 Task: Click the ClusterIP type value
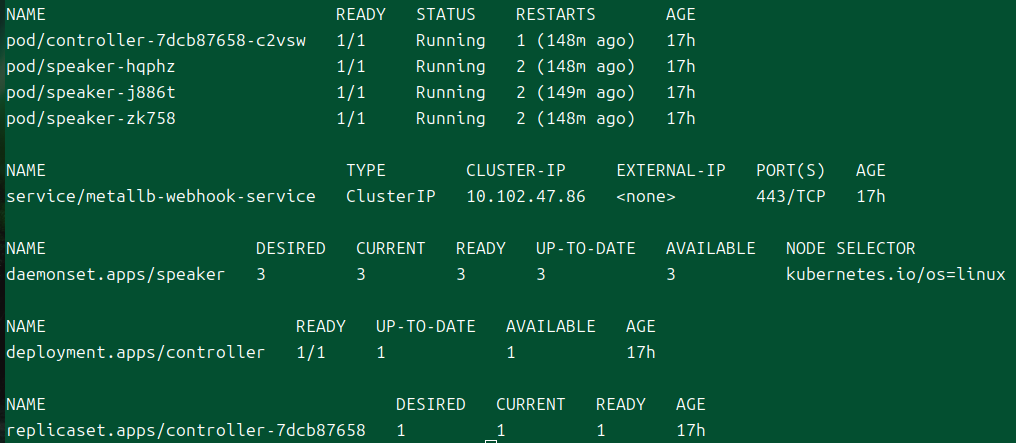(x=390, y=197)
